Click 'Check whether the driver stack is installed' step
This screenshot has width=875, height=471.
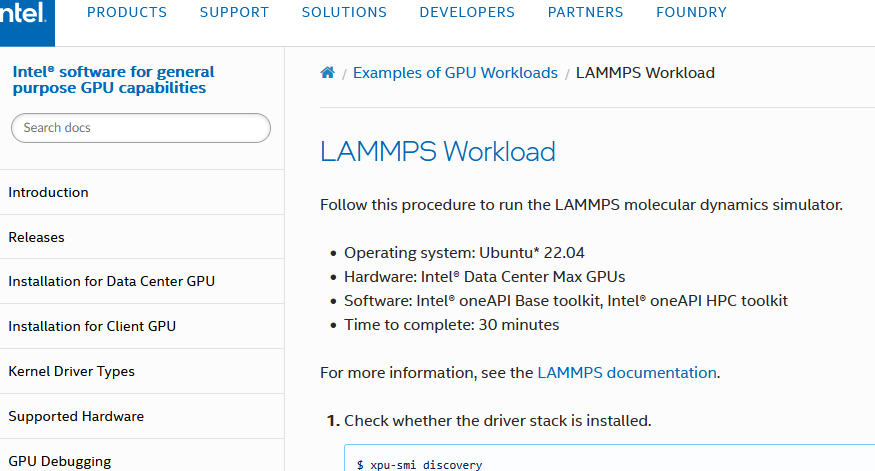click(x=498, y=421)
